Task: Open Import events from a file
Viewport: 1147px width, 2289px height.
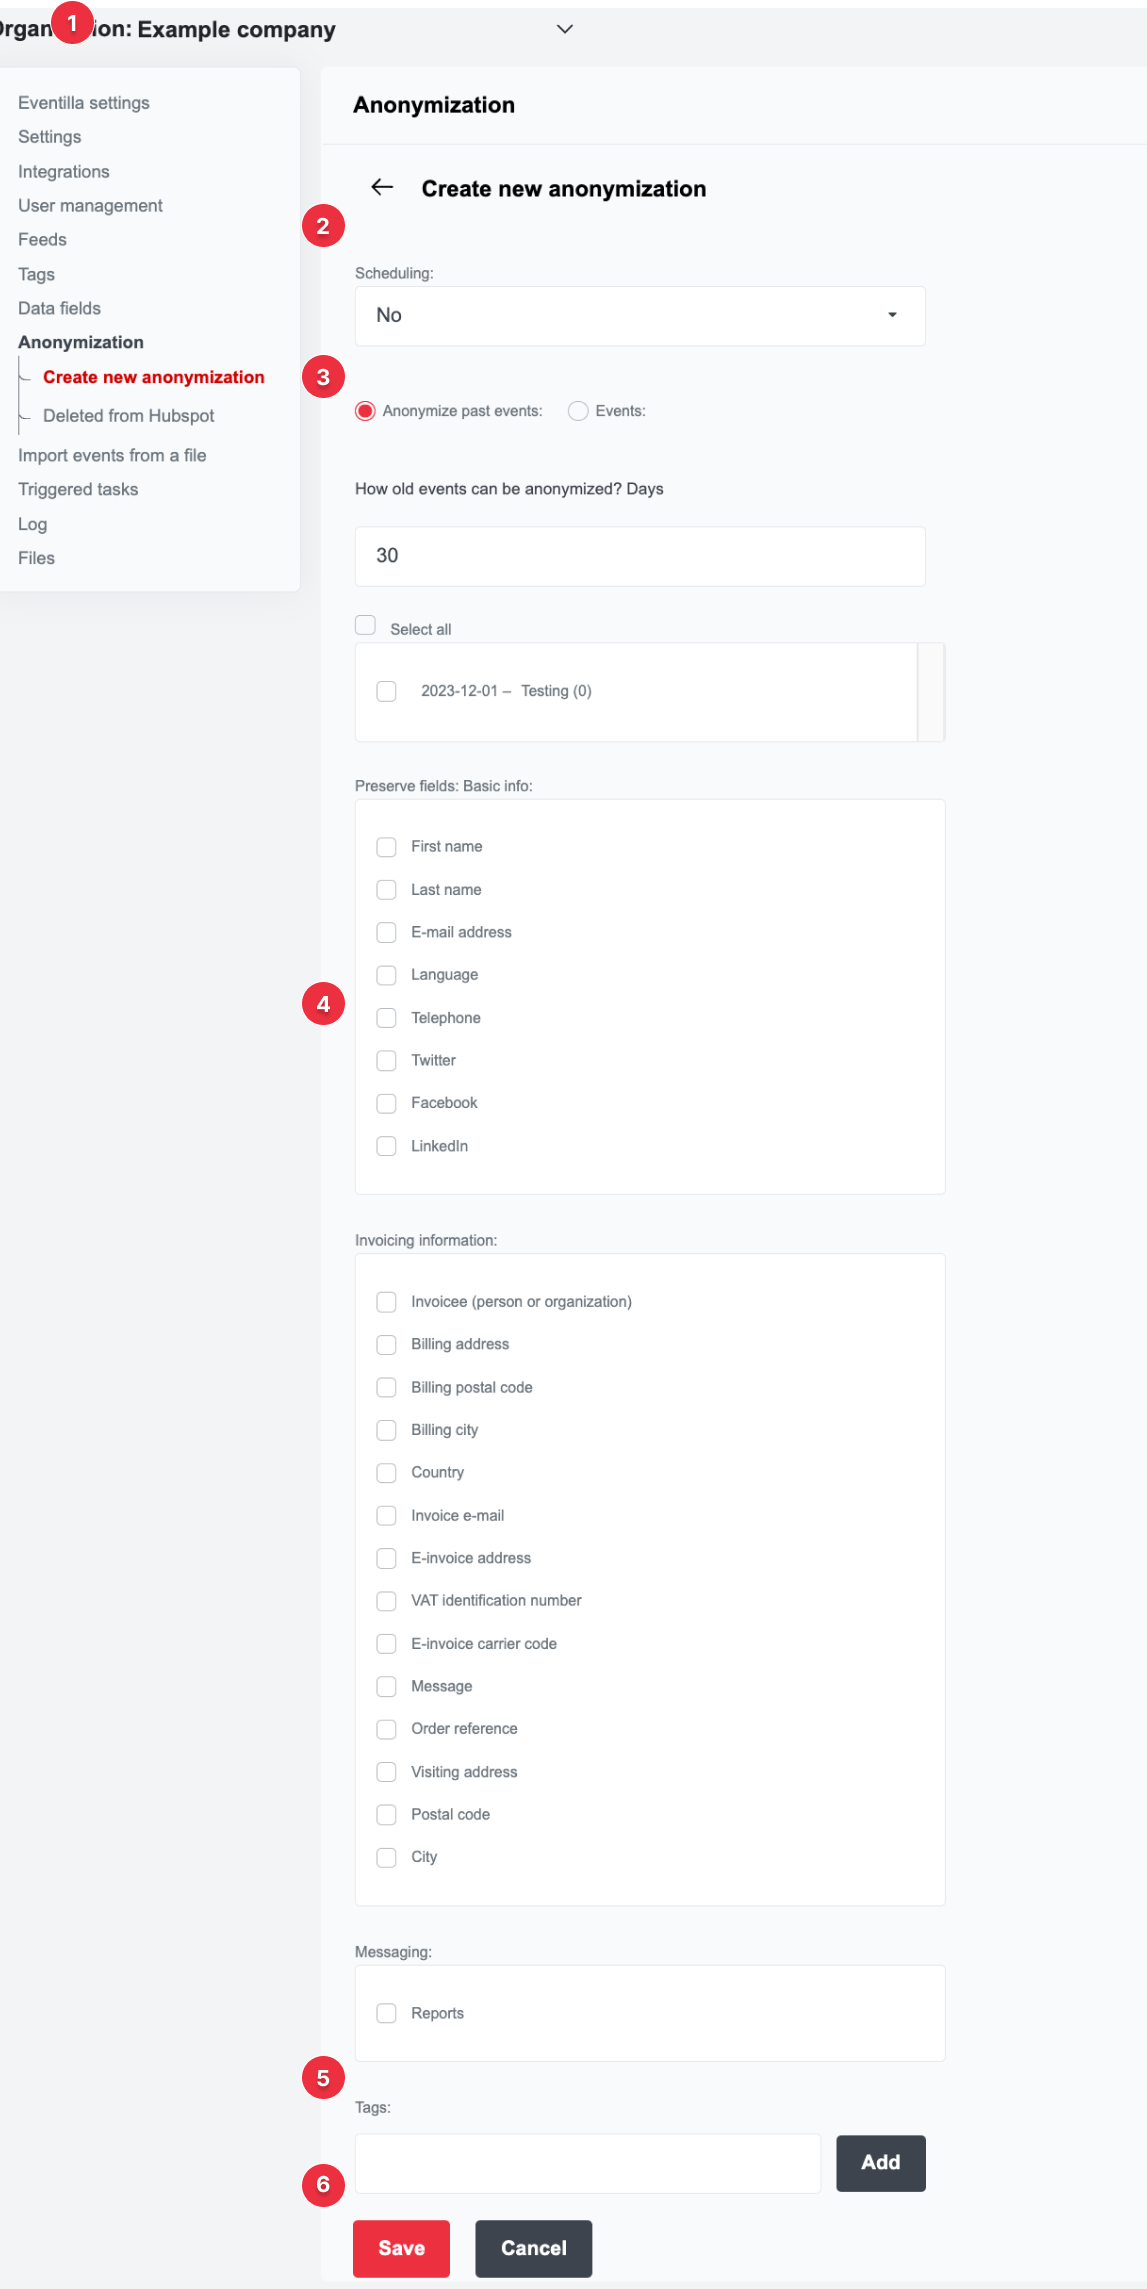Action: point(112,456)
